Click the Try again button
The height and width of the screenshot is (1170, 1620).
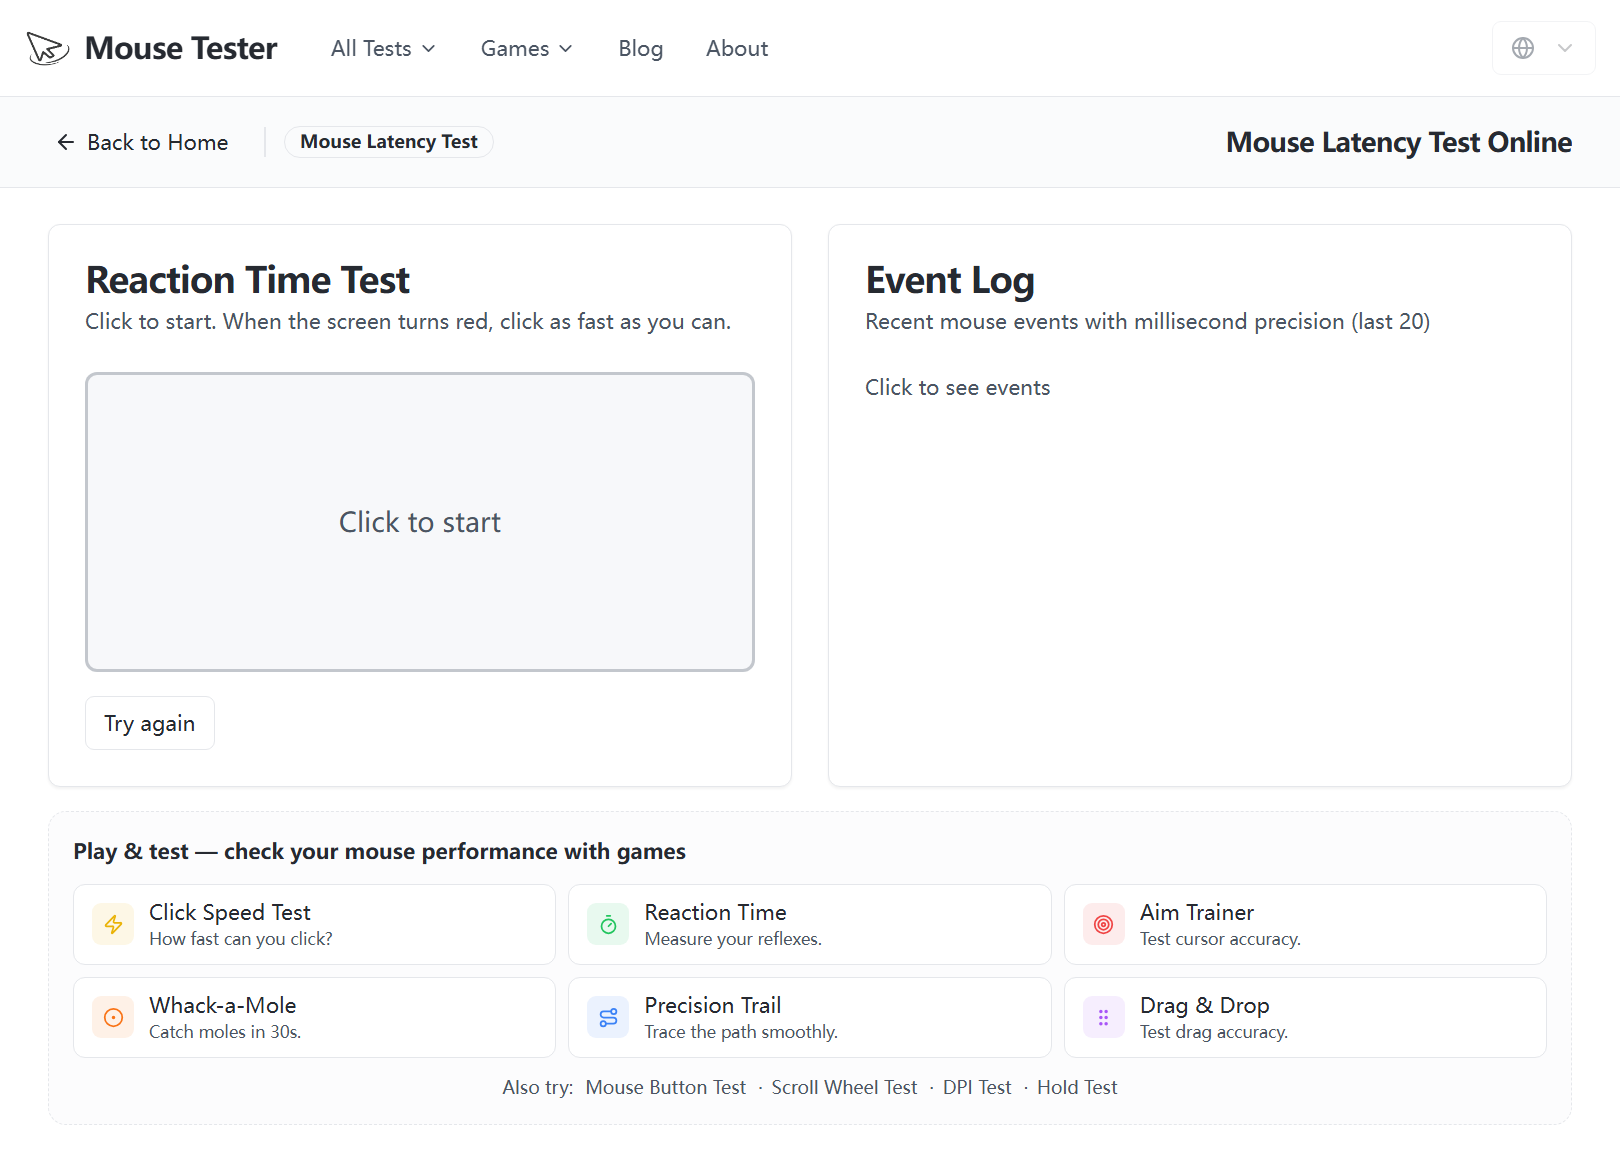150,723
